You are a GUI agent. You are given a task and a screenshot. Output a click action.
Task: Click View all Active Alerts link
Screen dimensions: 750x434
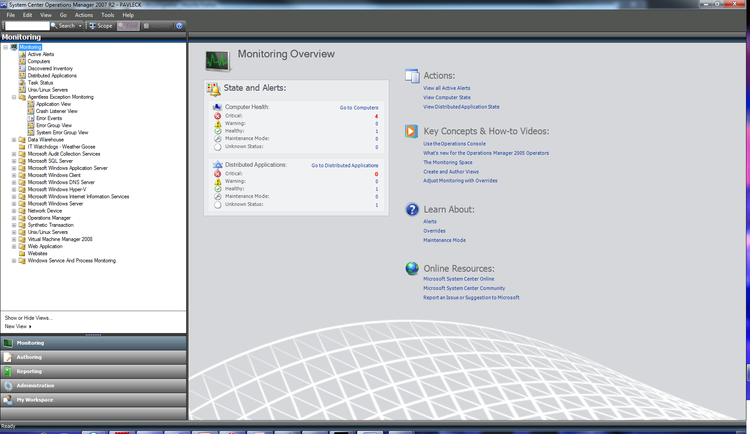point(446,88)
